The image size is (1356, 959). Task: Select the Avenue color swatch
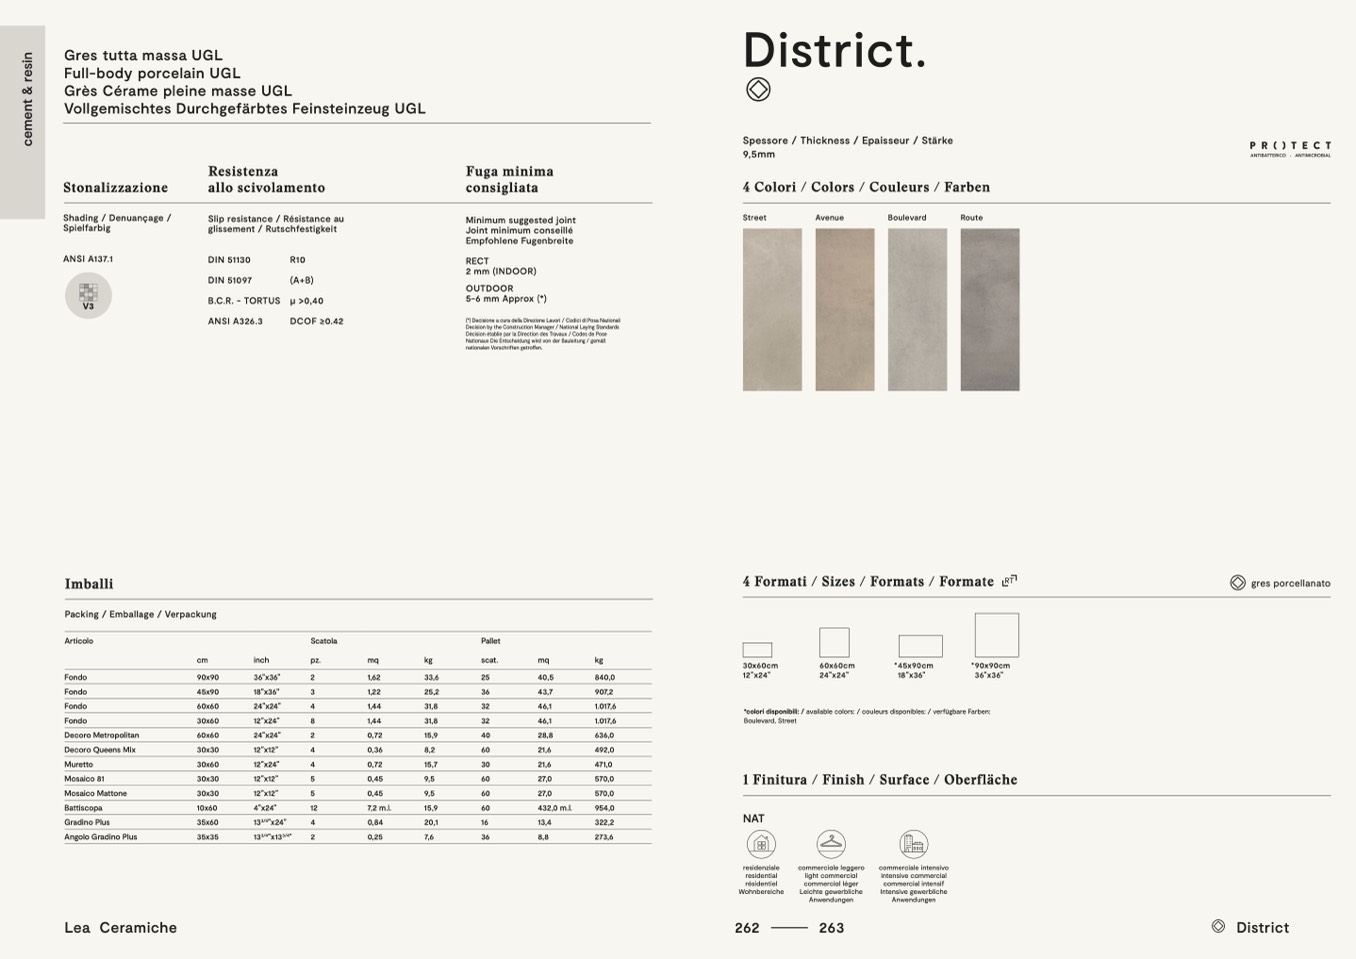click(844, 309)
